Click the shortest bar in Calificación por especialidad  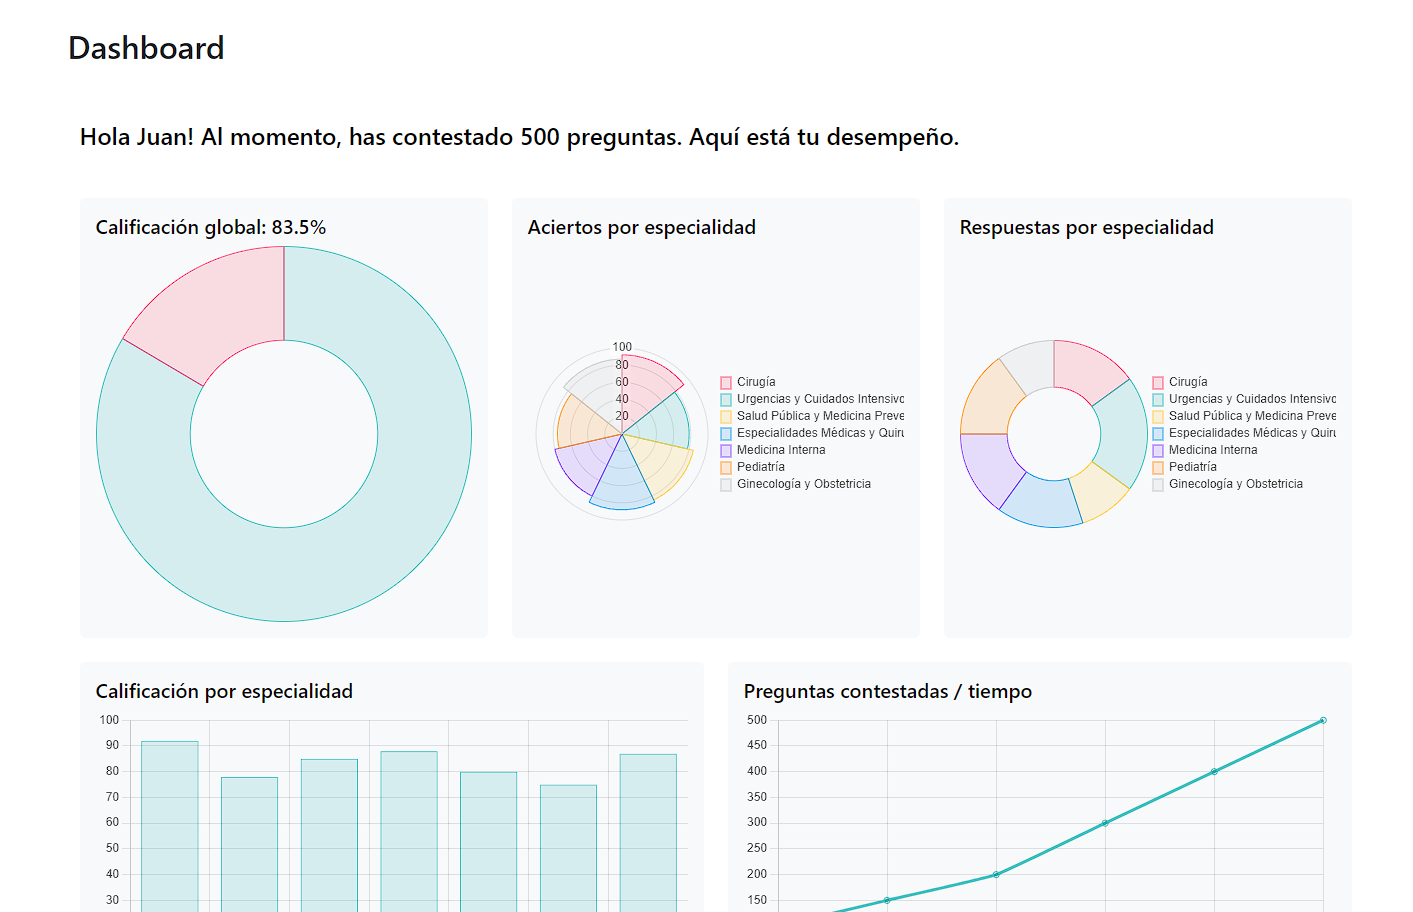568,848
